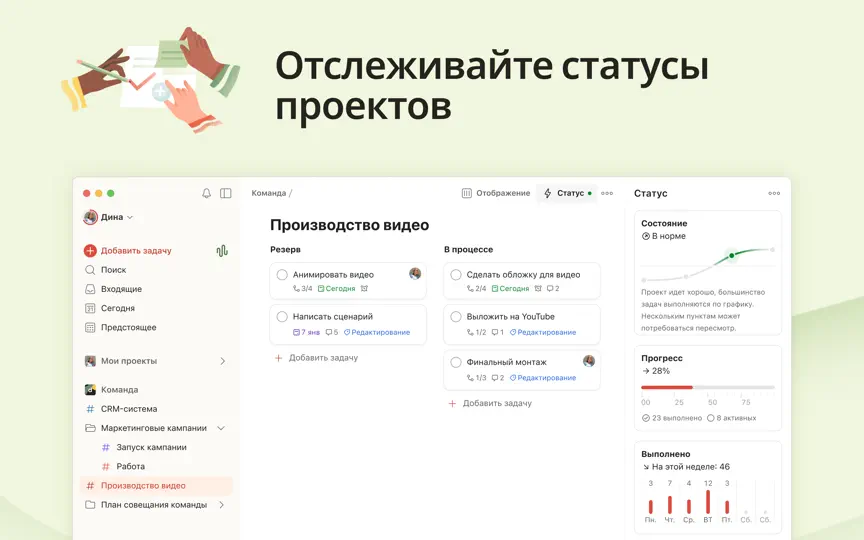Expand the План совещания команды chevron
The image size is (864, 540).
click(x=222, y=505)
